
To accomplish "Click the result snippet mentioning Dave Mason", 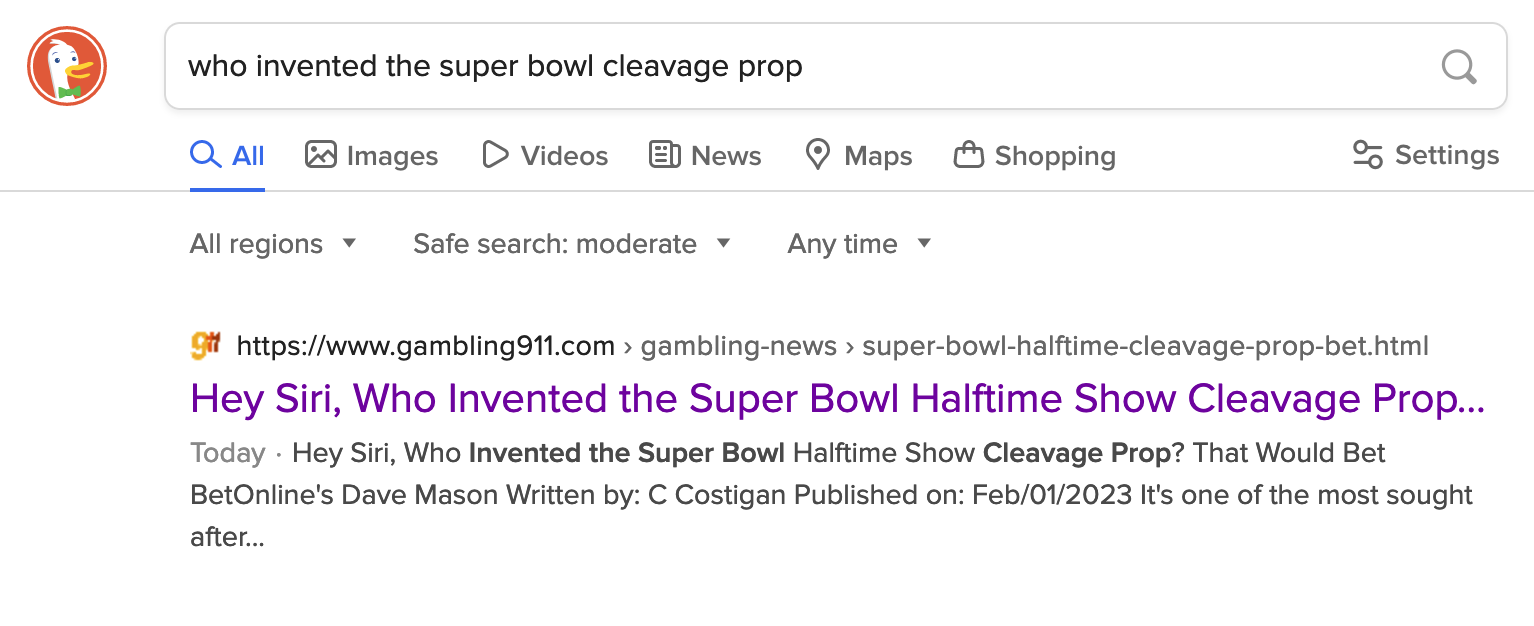I will [x=831, y=495].
